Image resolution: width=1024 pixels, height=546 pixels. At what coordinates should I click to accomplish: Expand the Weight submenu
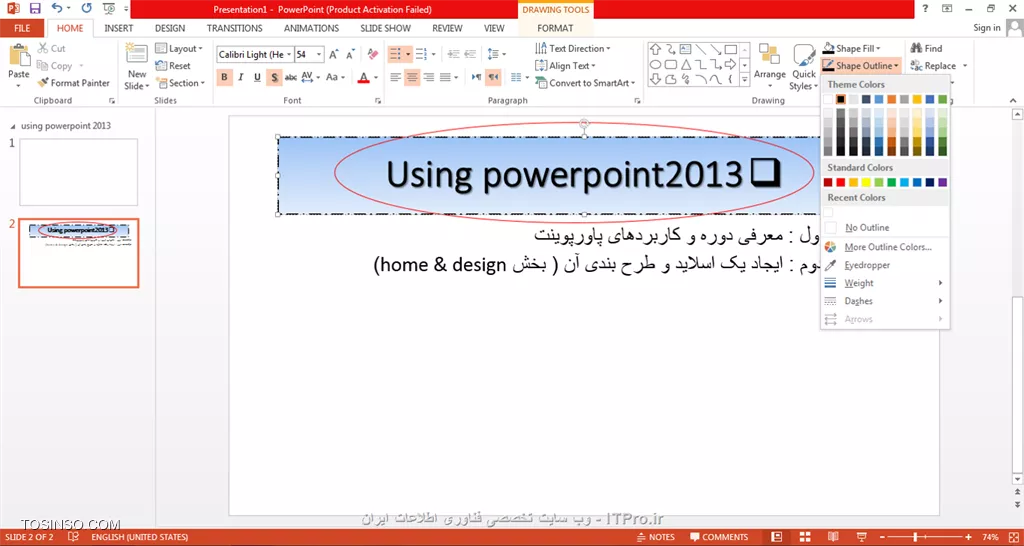(885, 283)
